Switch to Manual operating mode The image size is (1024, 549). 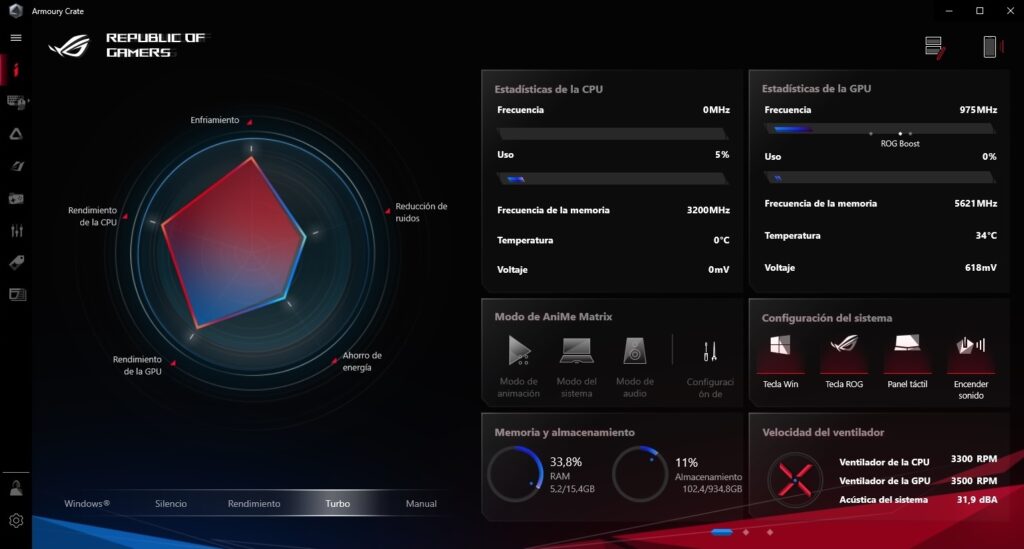tap(421, 503)
